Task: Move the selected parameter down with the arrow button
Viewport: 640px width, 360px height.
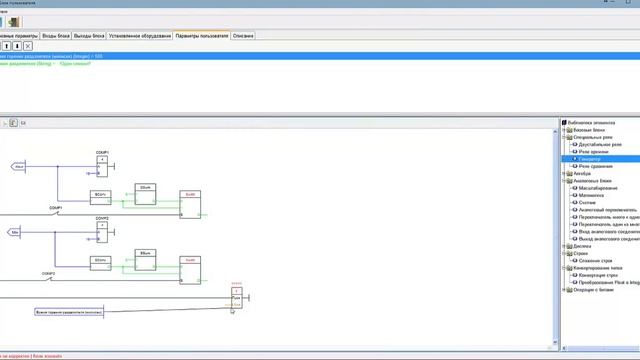Action: tap(17, 46)
